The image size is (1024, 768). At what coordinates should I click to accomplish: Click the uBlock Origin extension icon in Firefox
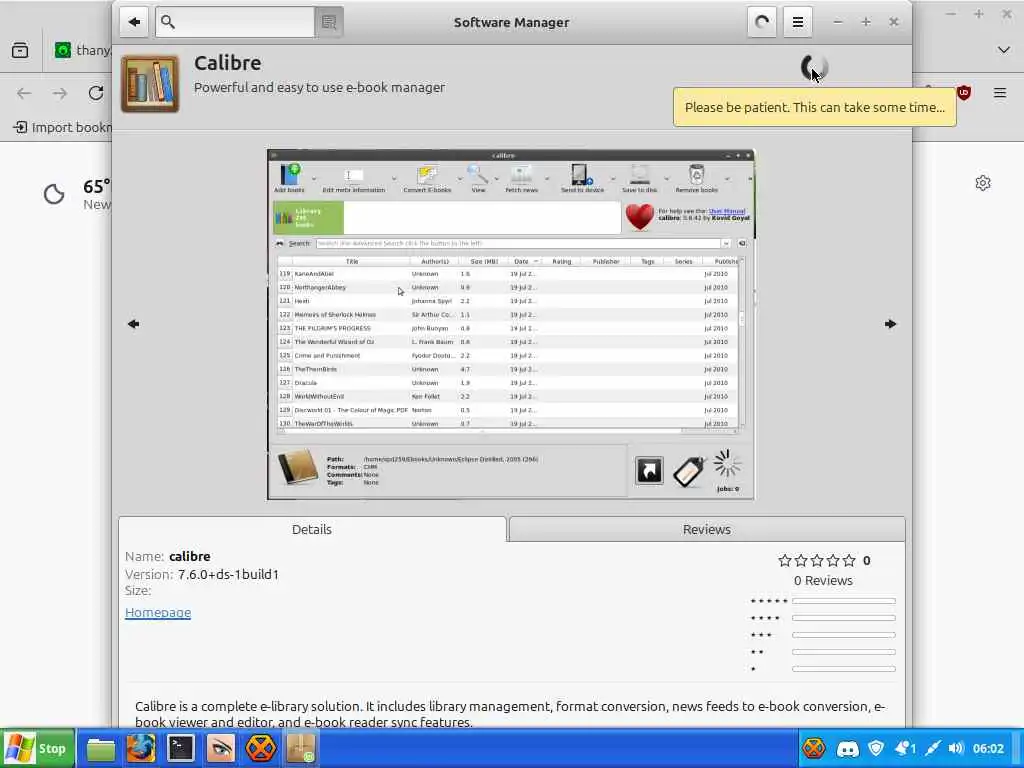(x=964, y=93)
